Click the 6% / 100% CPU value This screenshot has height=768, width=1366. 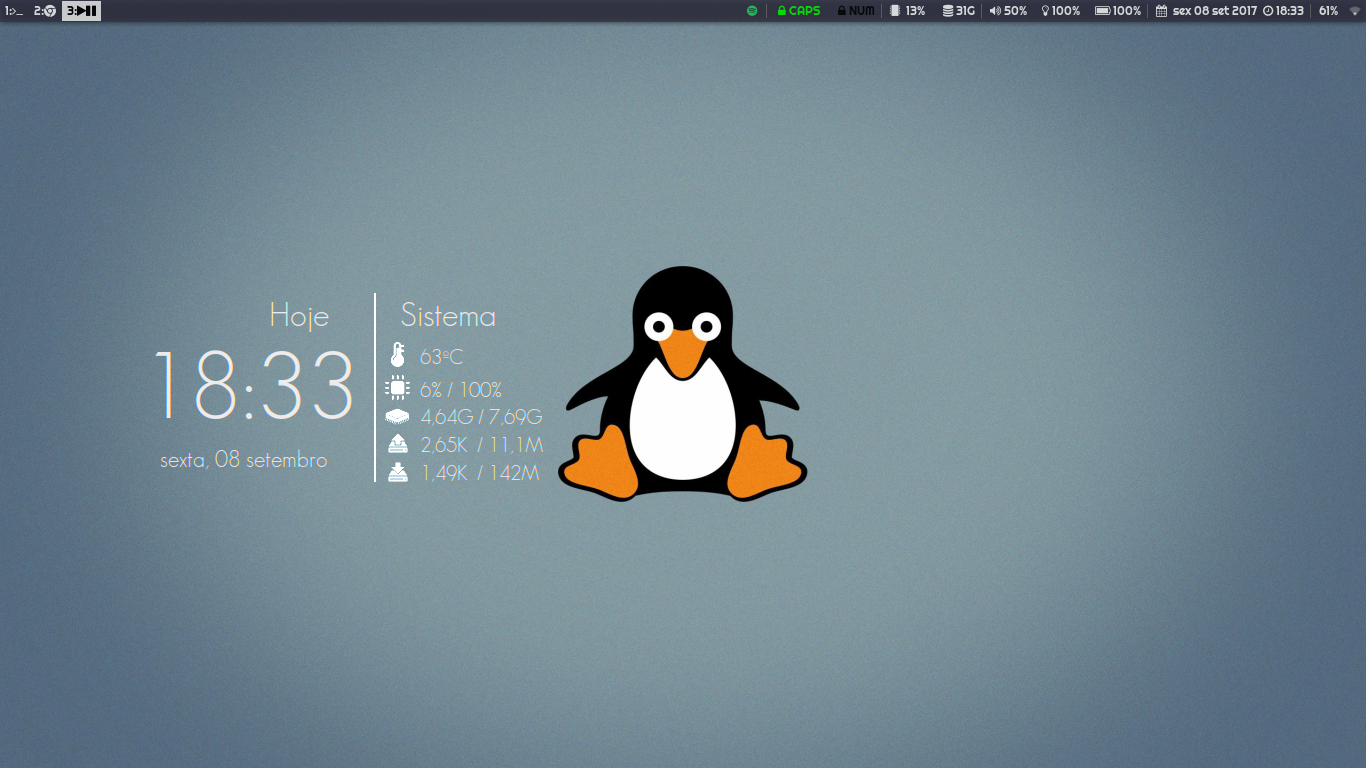(x=460, y=390)
